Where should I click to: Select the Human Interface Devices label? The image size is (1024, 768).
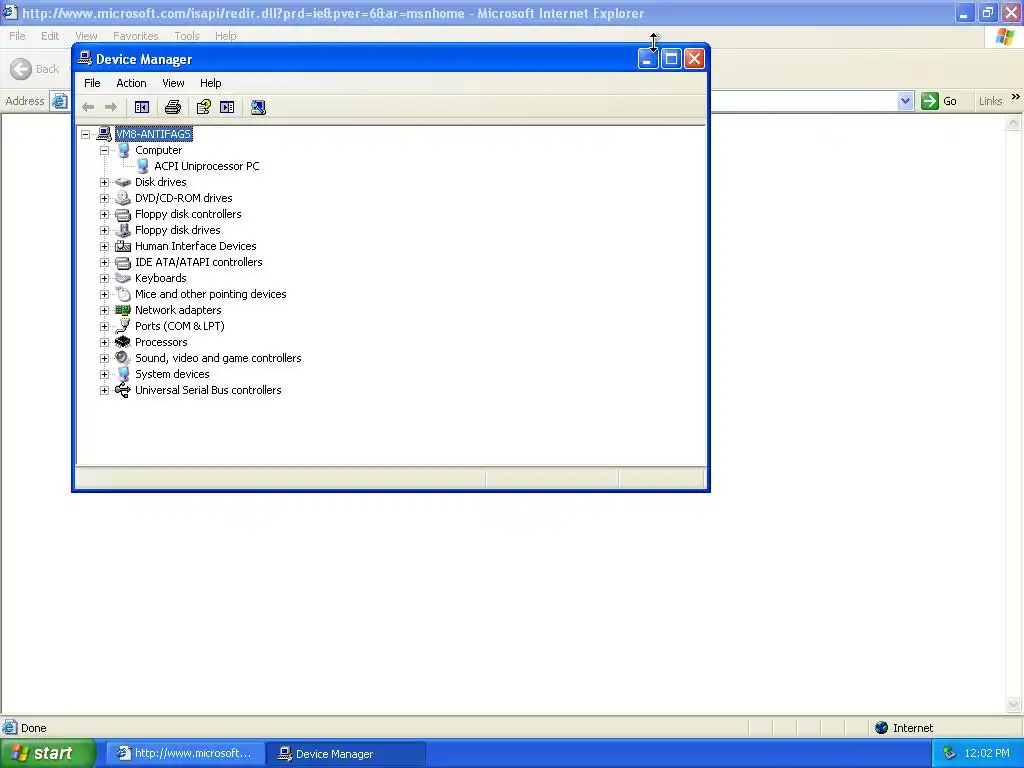[195, 246]
